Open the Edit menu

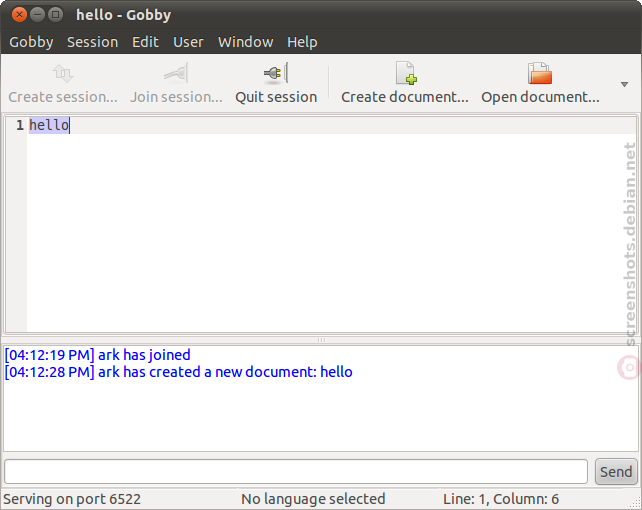(145, 42)
